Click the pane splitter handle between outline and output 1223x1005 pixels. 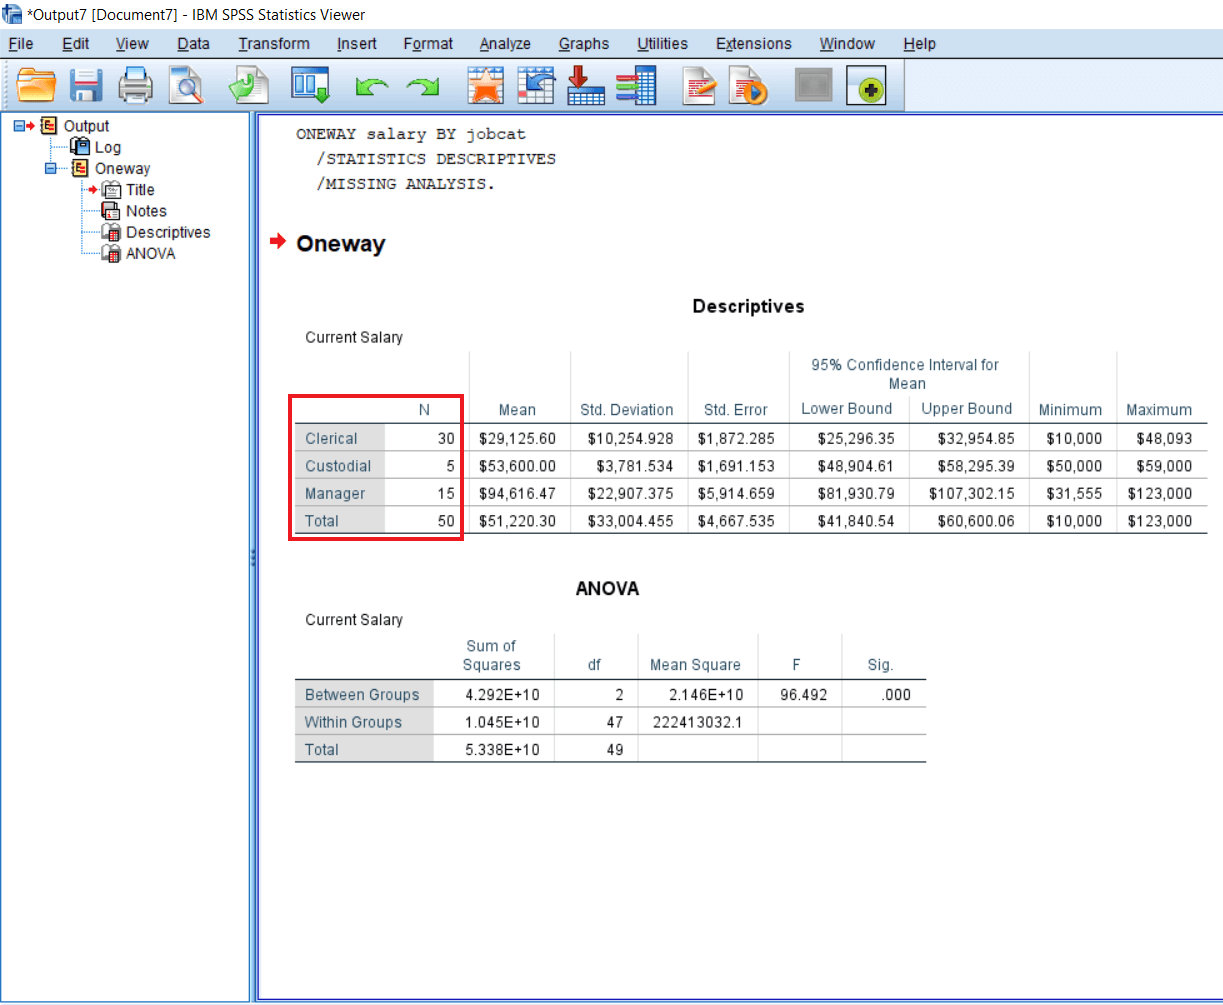[x=253, y=556]
